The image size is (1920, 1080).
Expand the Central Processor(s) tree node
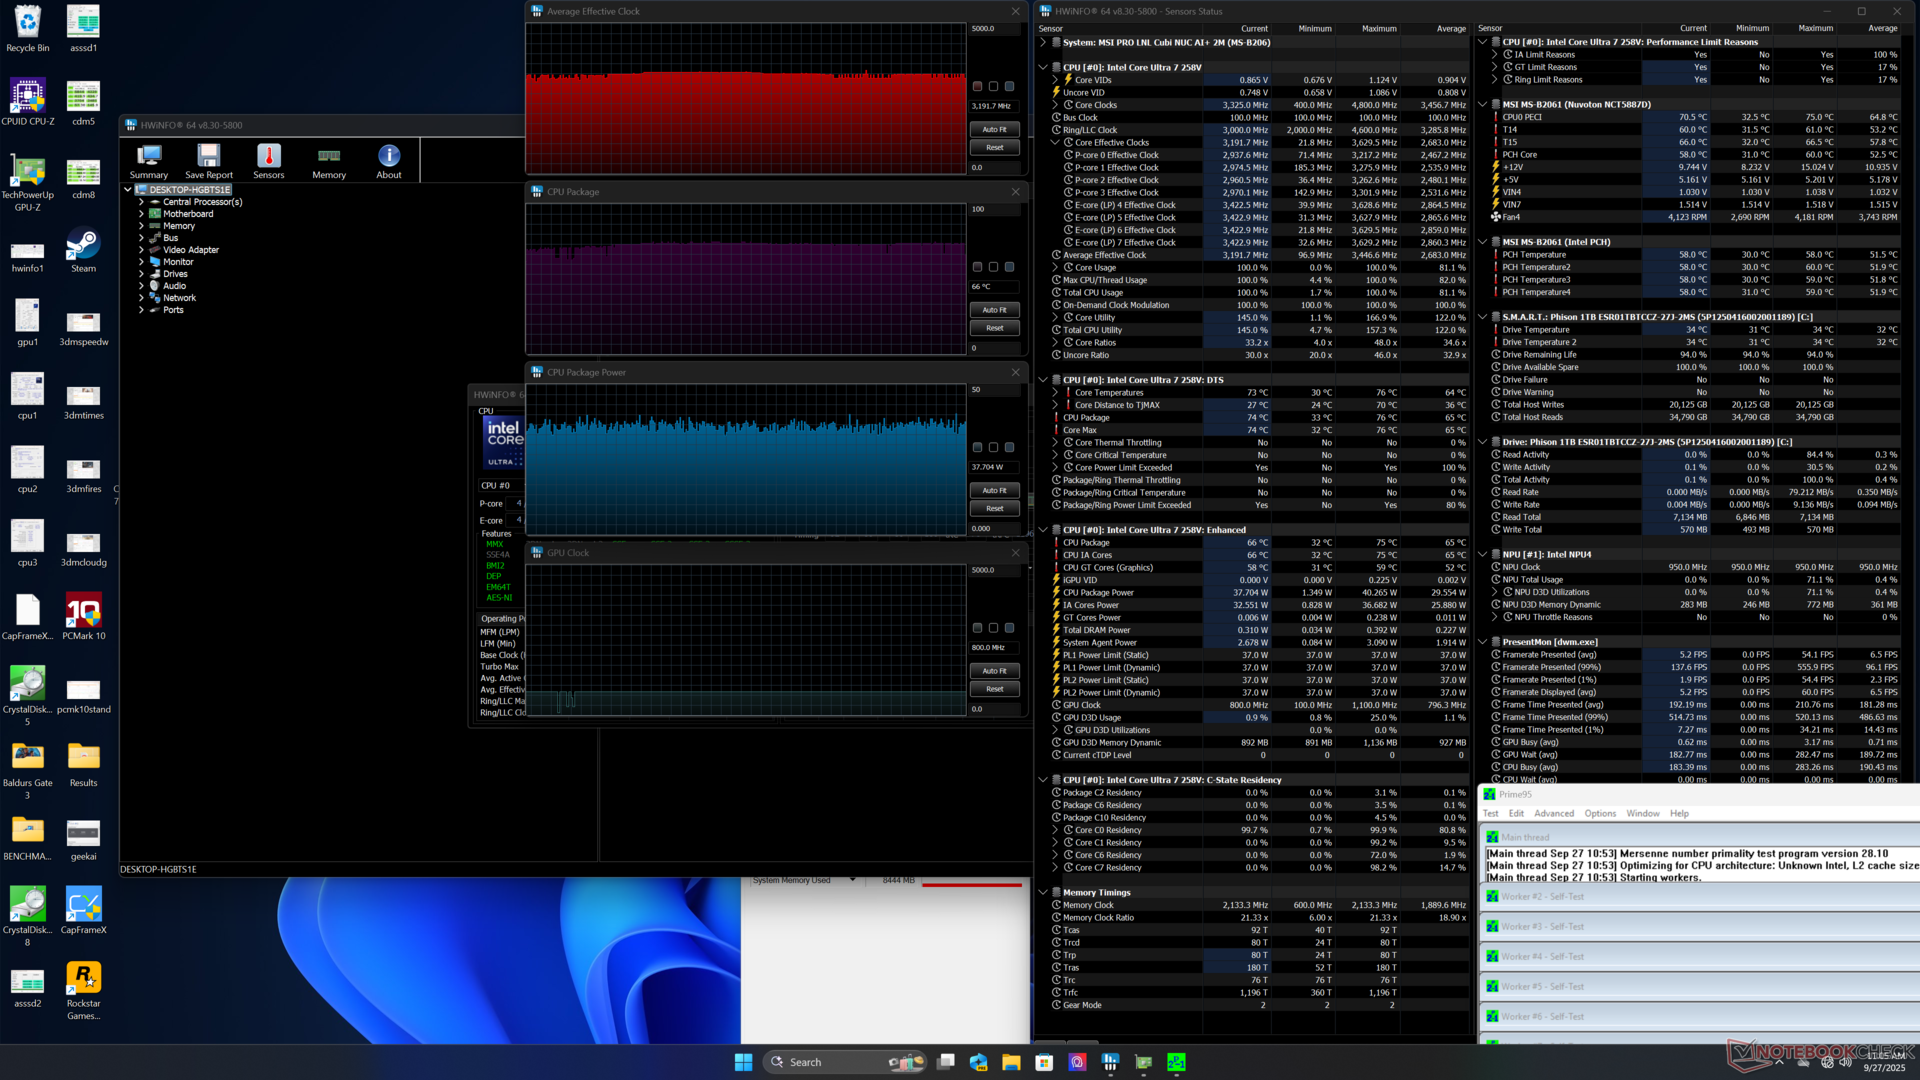(141, 202)
